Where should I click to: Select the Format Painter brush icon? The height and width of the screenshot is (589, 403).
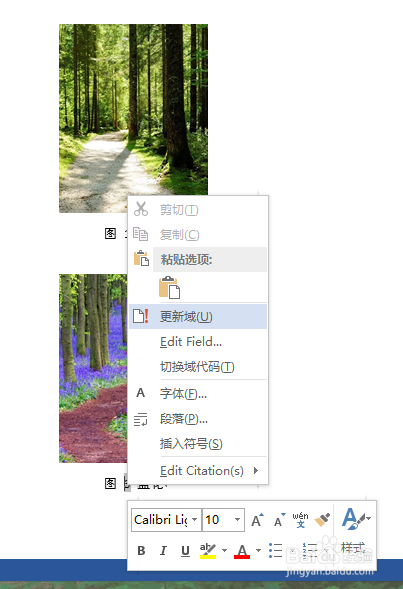[x=322, y=520]
